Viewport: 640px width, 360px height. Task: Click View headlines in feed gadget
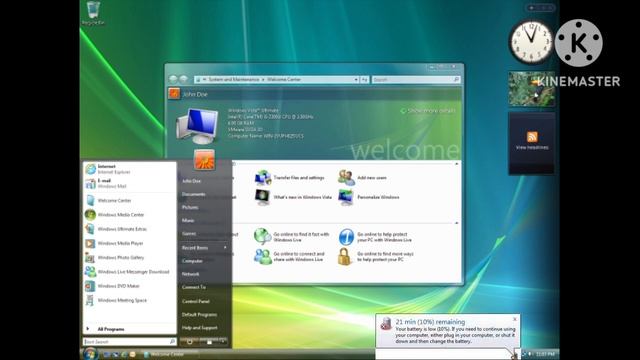click(x=532, y=147)
